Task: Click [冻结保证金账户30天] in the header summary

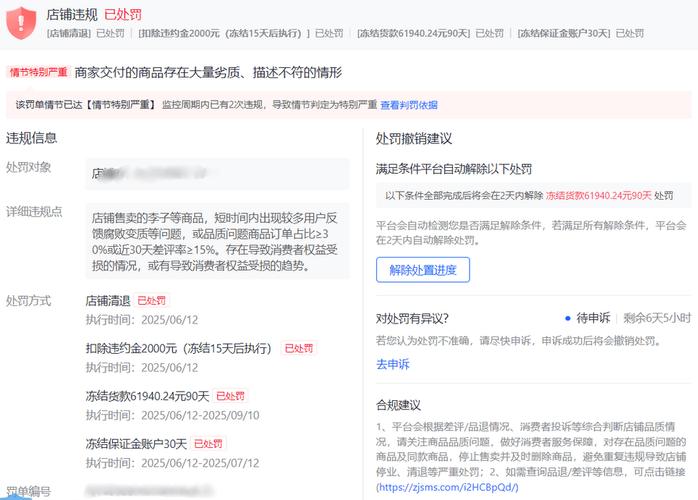Action: click(x=564, y=33)
